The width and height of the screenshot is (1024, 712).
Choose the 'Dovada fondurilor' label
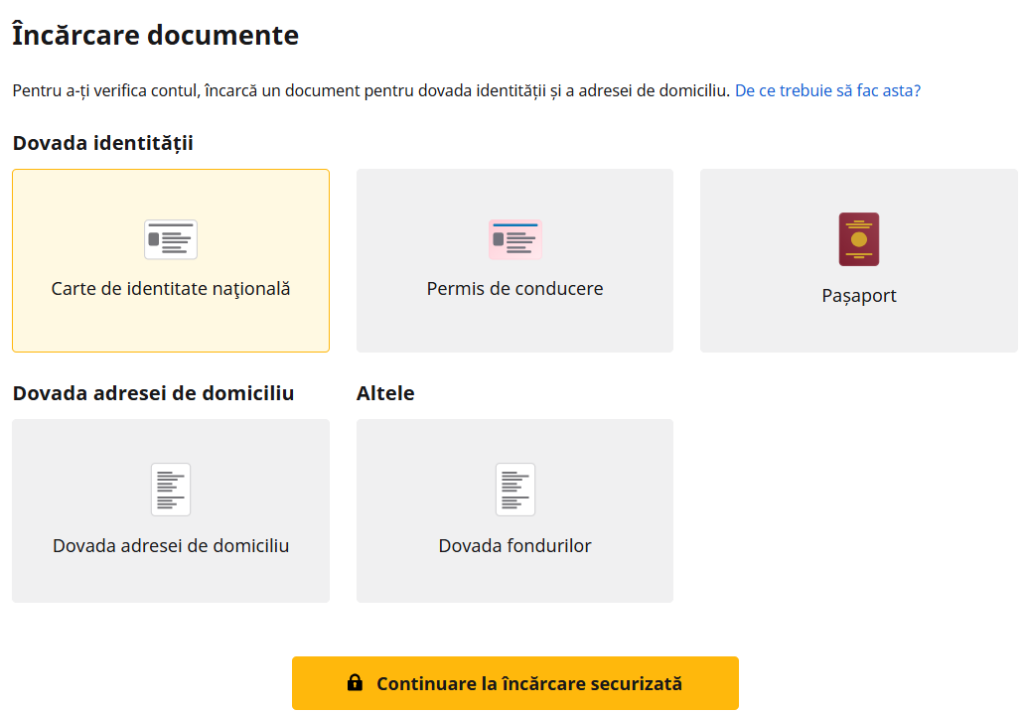(515, 545)
